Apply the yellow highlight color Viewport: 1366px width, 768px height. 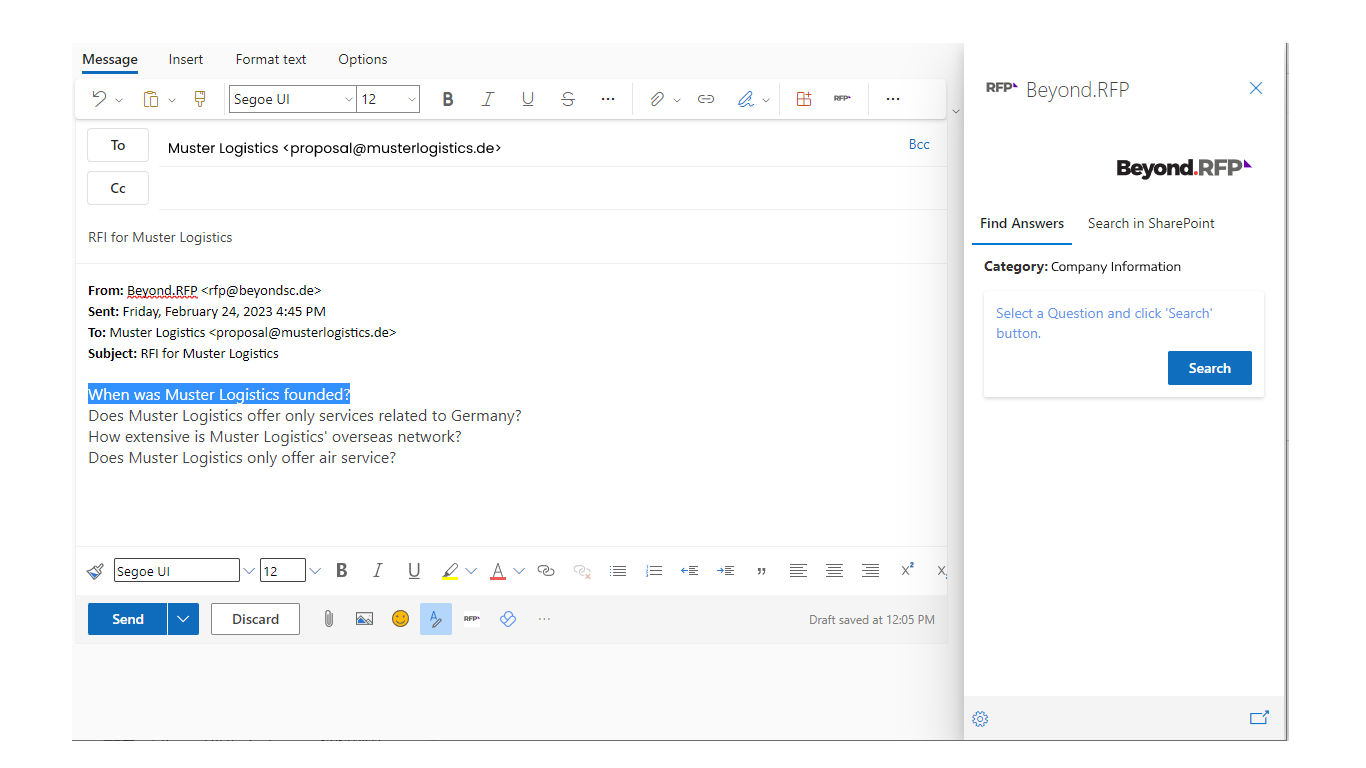click(x=450, y=571)
